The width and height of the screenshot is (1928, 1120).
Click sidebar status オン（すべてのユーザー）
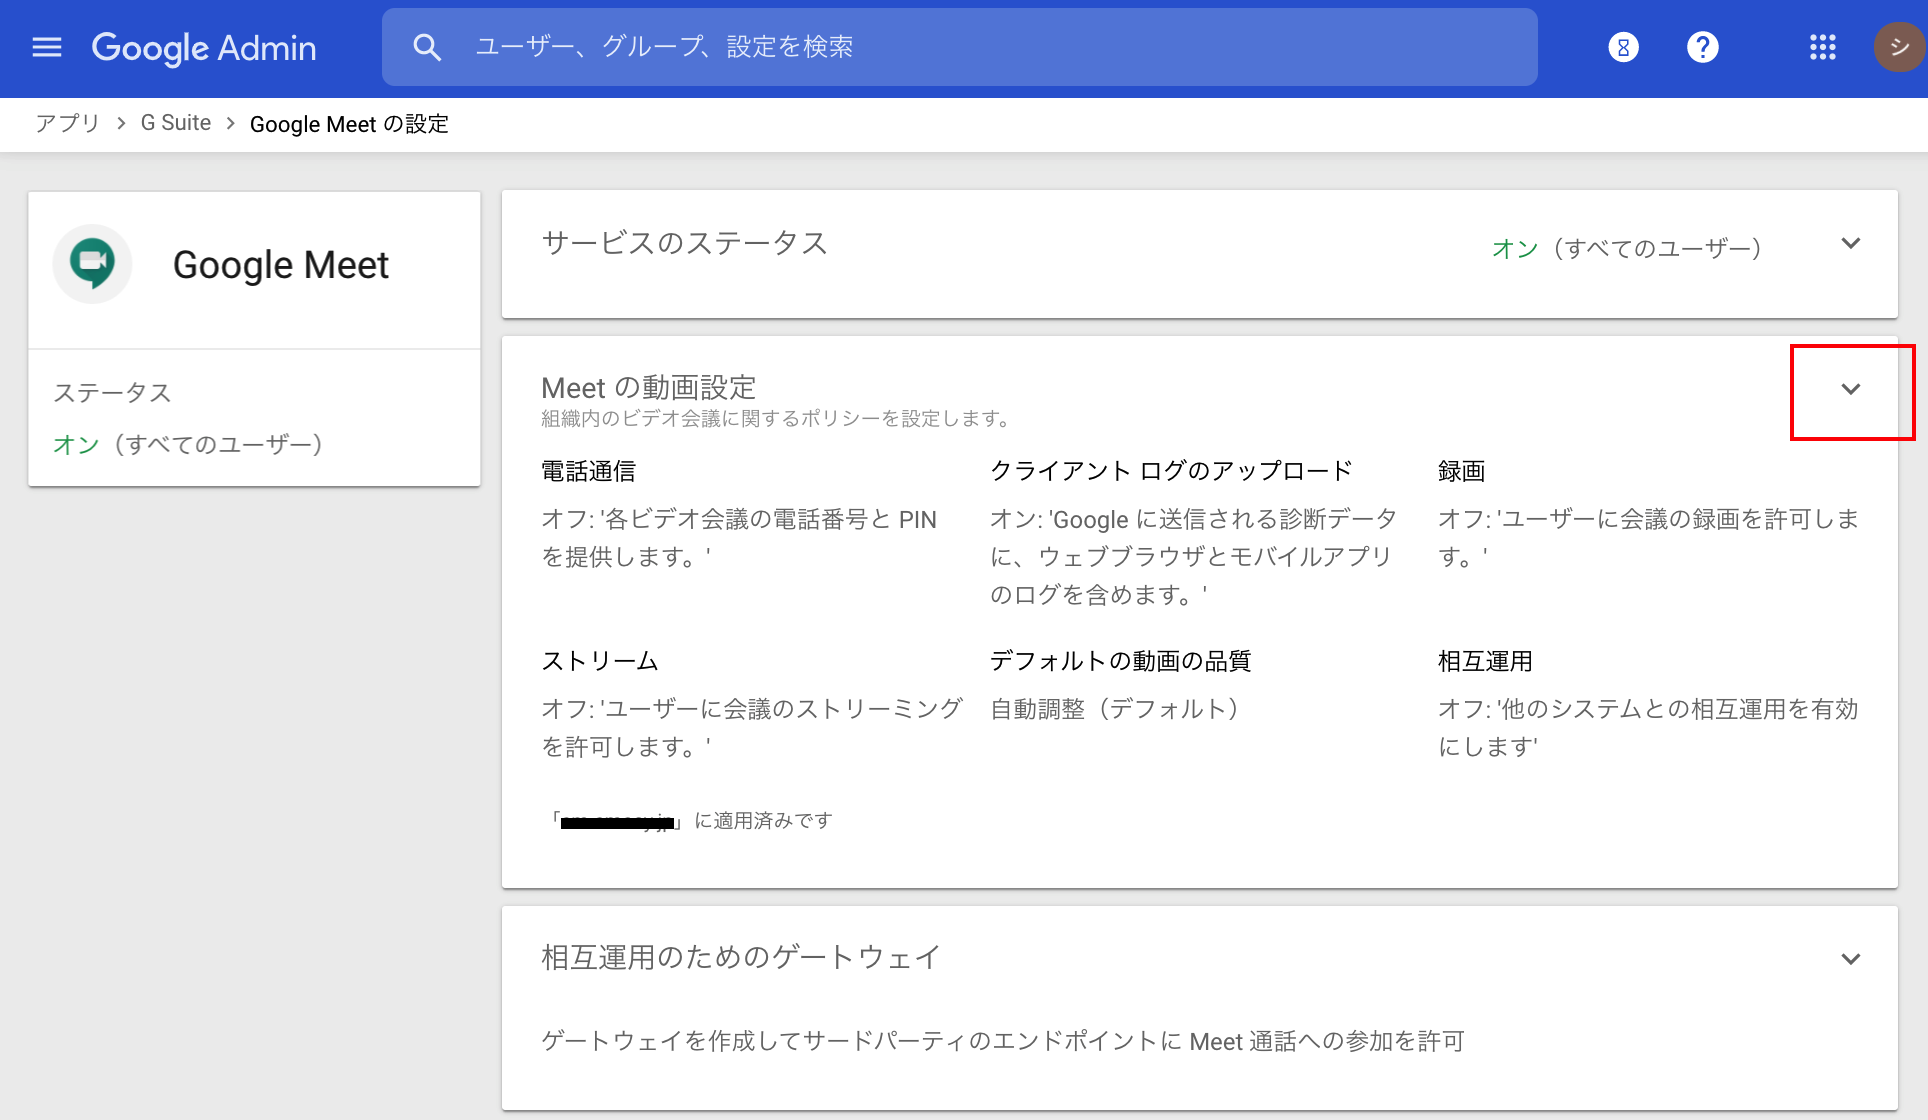tap(188, 444)
